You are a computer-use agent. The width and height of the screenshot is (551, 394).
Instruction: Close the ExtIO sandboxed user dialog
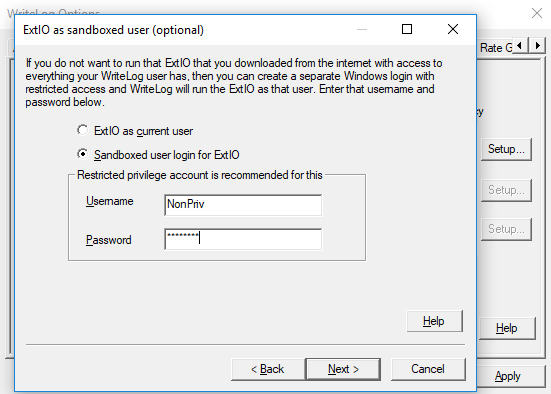click(453, 29)
